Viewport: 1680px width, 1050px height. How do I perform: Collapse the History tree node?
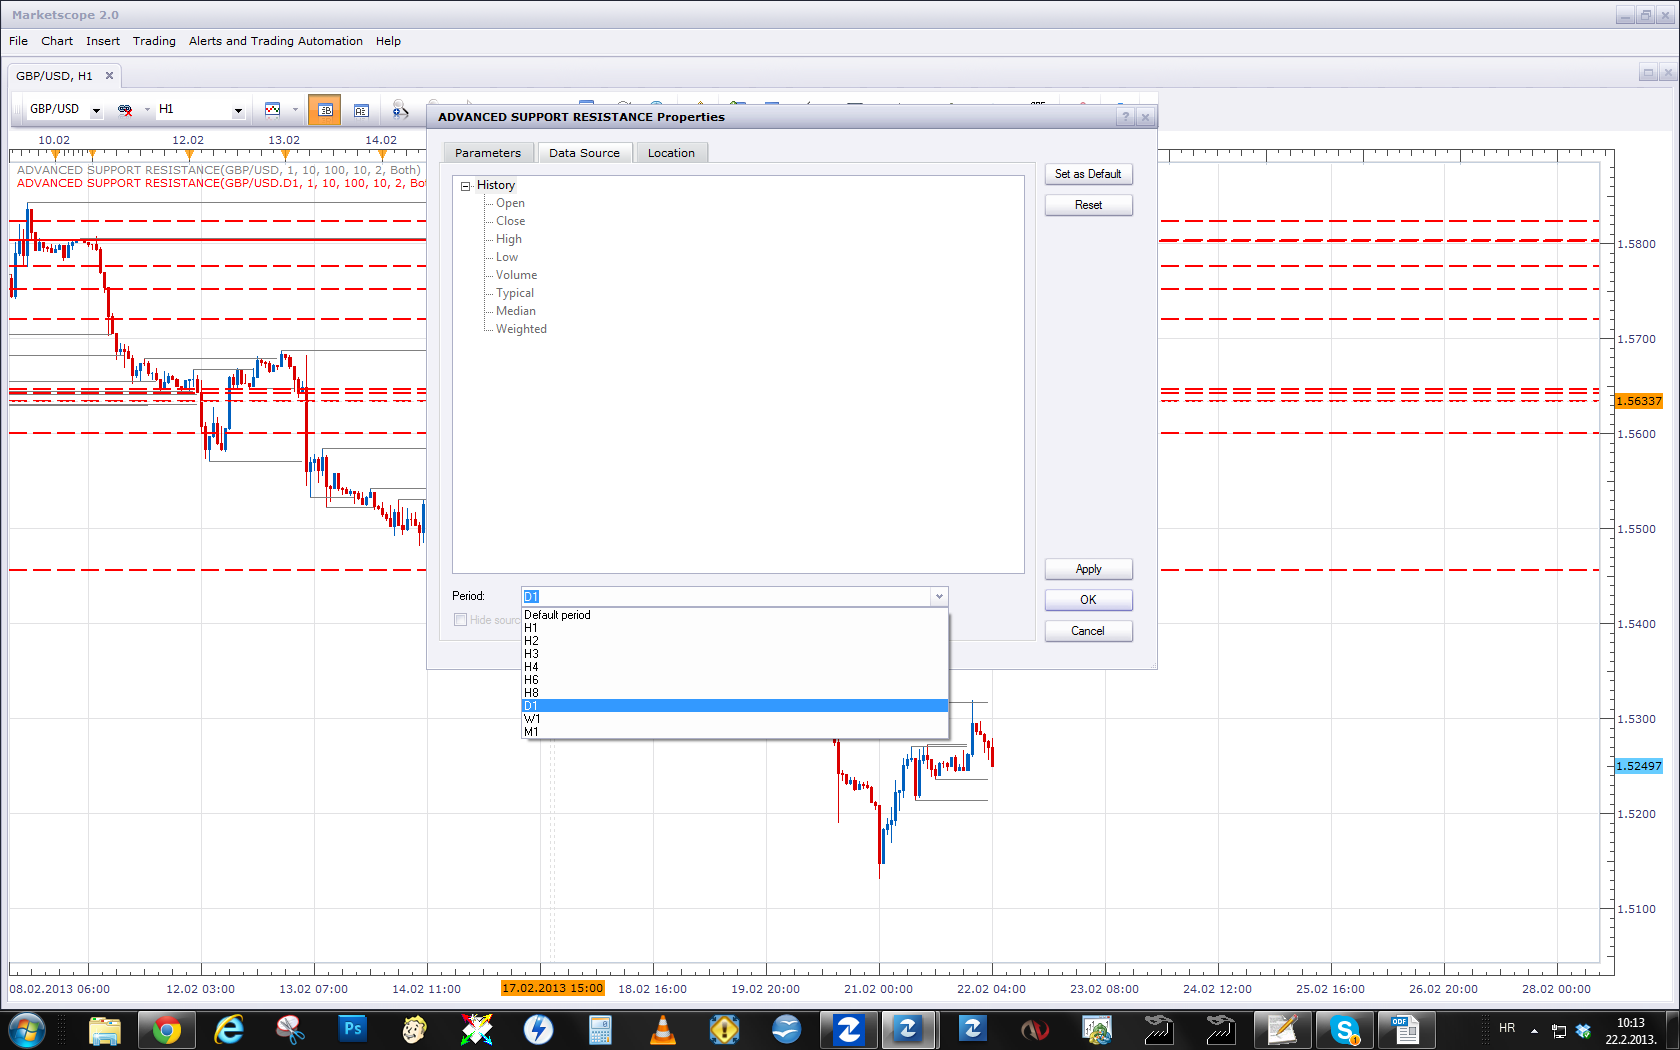[465, 186]
